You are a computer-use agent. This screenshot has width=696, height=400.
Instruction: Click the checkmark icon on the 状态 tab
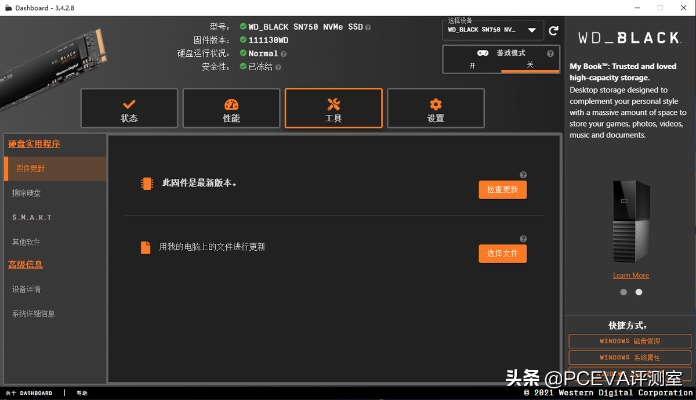(129, 104)
